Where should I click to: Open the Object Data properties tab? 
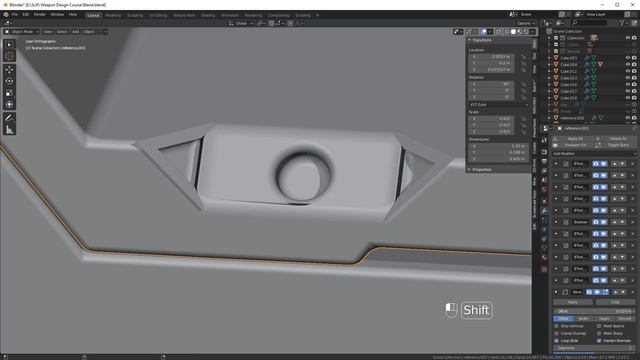[544, 248]
